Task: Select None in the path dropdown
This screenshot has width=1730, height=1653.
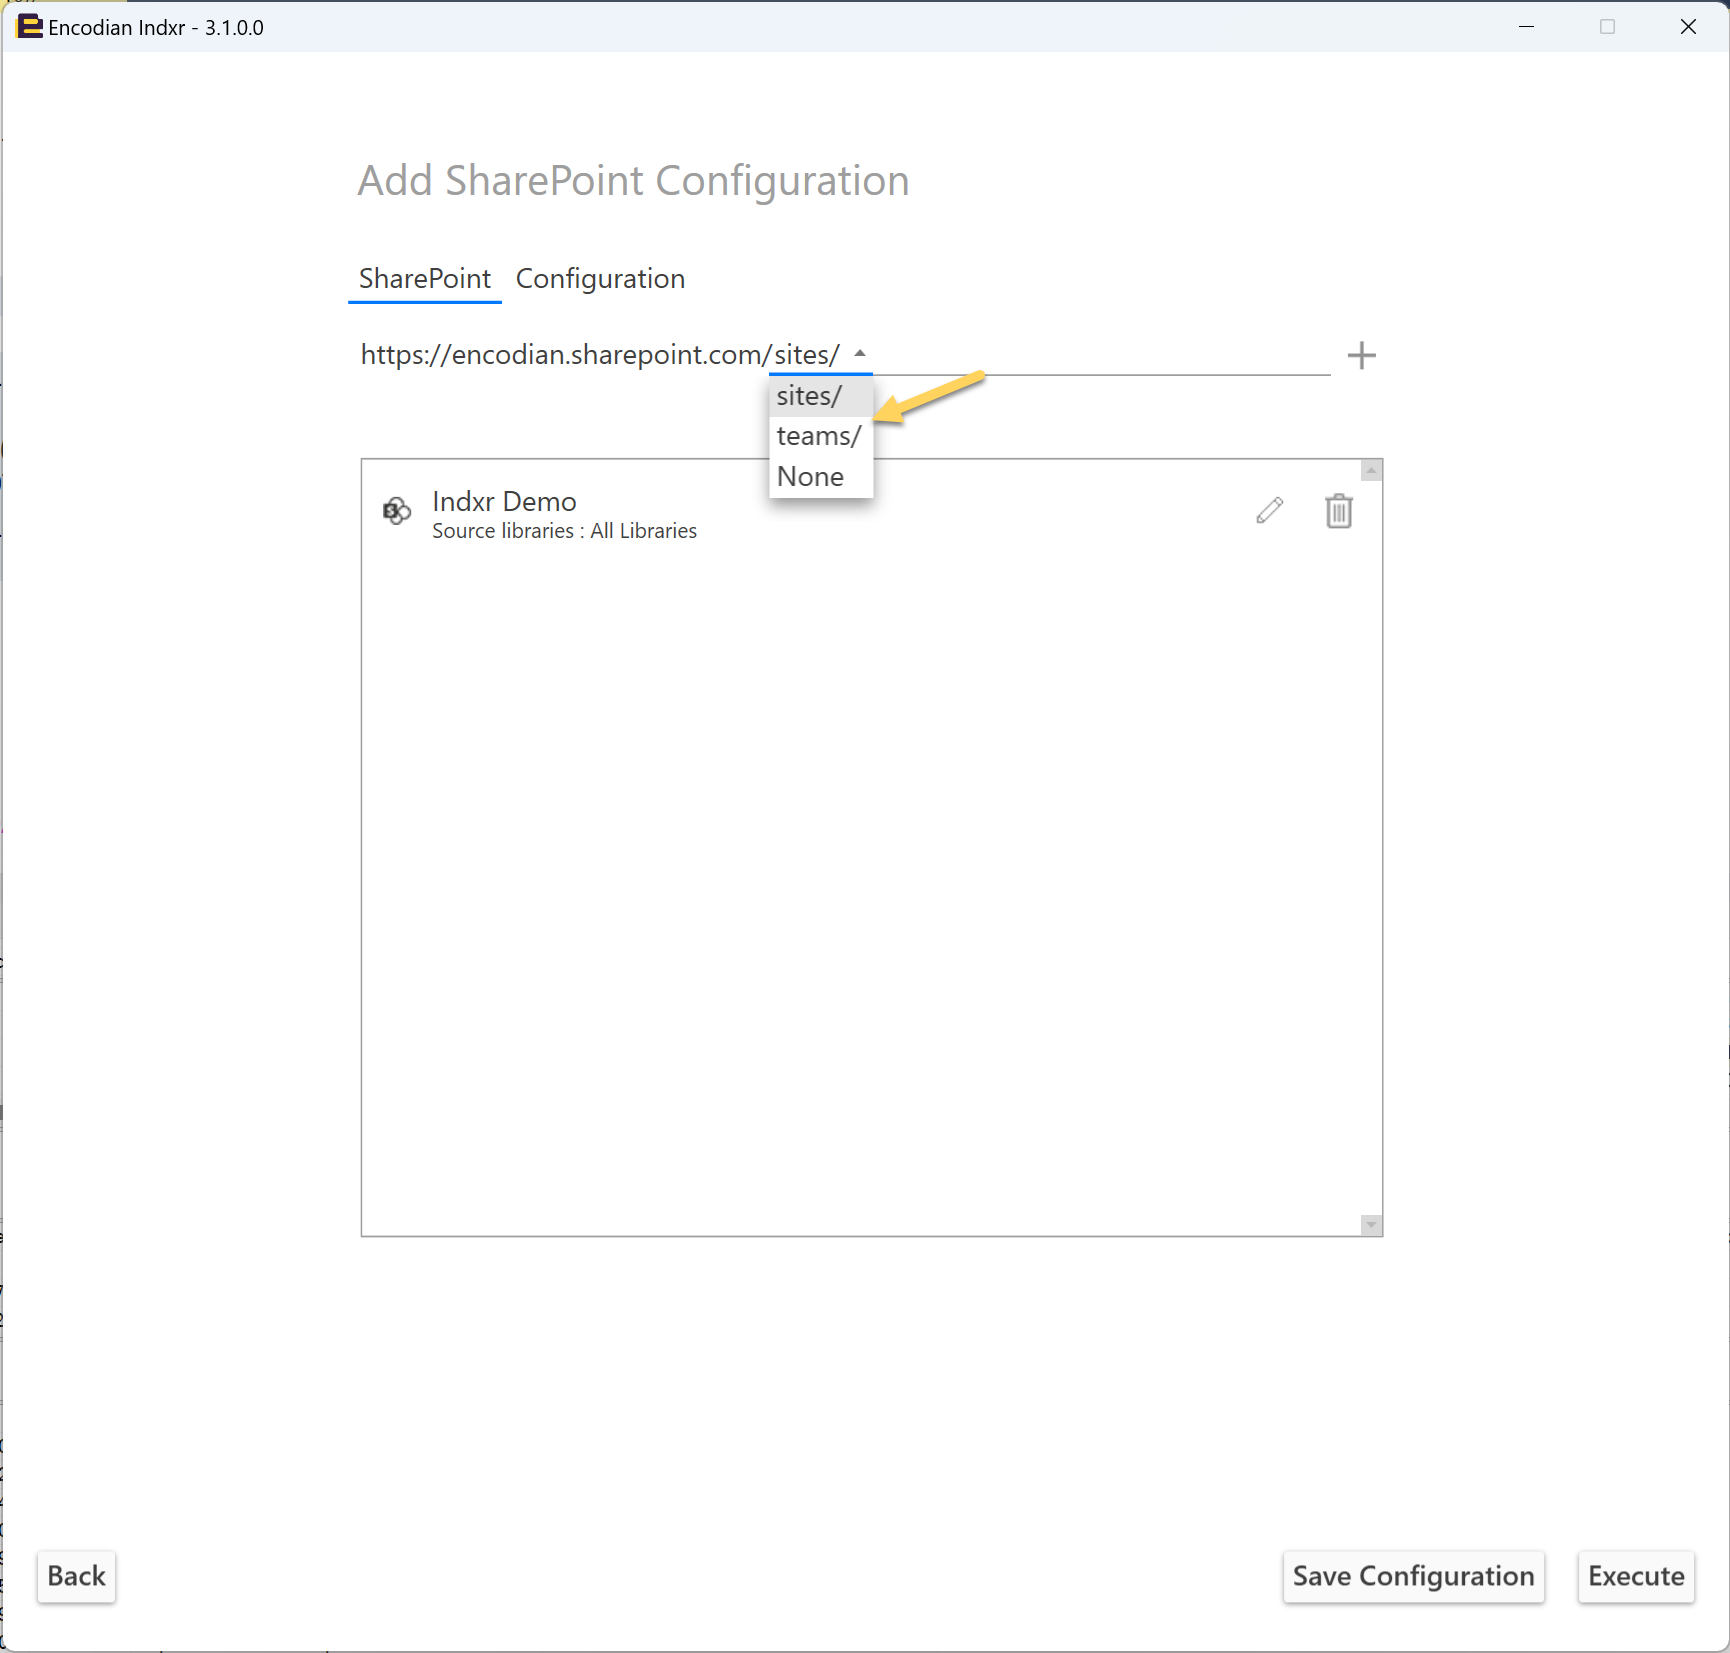Action: pos(821,476)
